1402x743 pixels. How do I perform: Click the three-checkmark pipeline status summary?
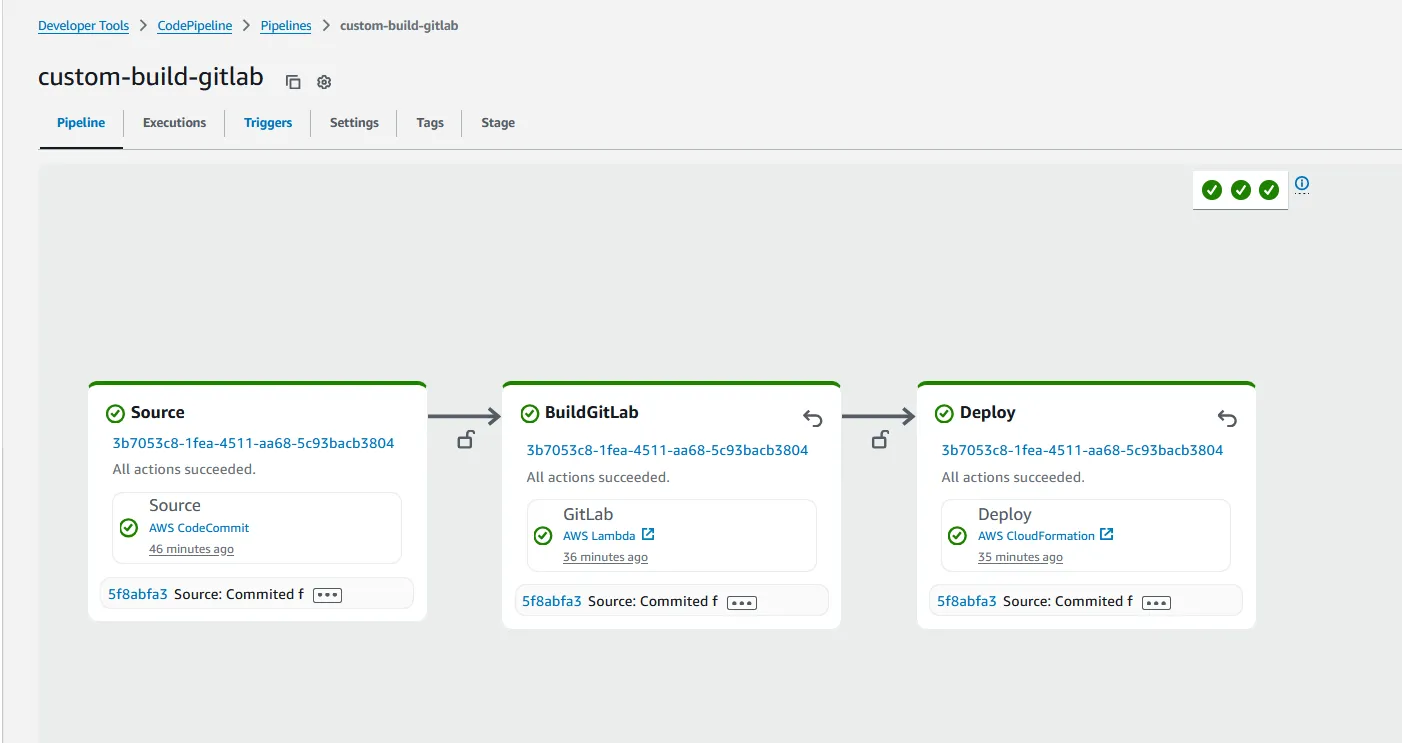pos(1240,190)
